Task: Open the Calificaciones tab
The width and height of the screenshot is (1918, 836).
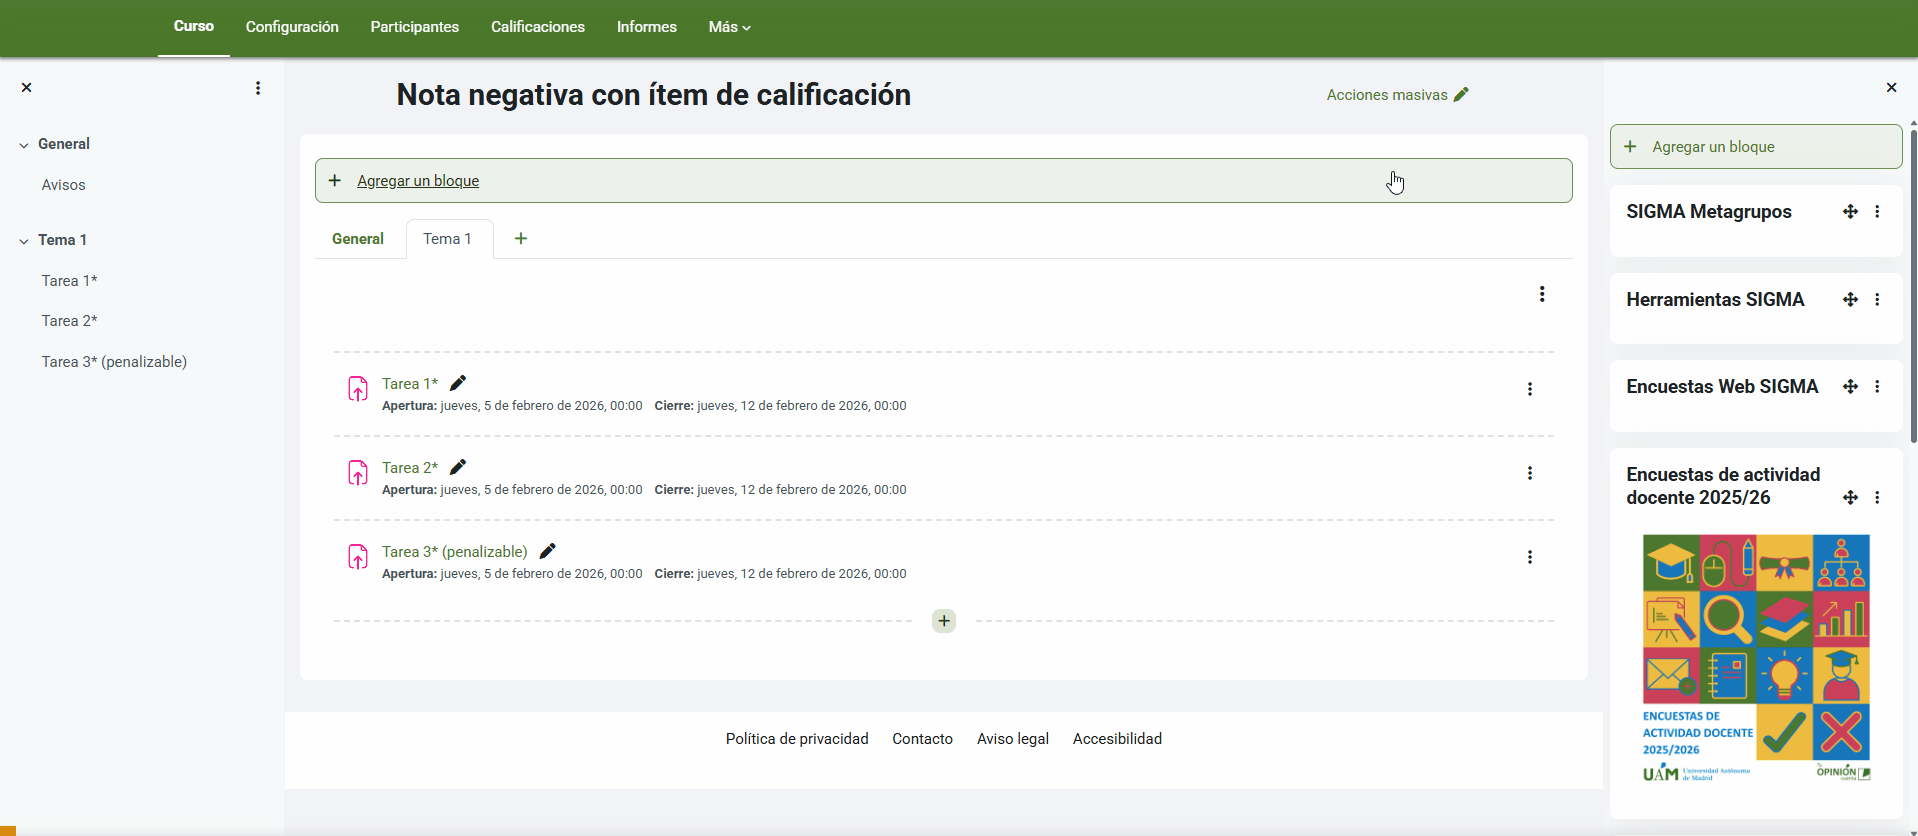Action: click(538, 27)
